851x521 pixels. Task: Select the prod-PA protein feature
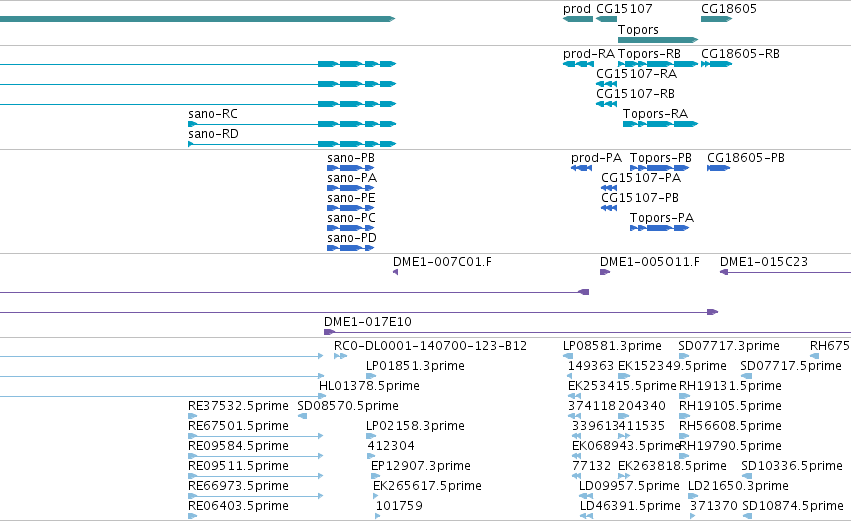(581, 168)
